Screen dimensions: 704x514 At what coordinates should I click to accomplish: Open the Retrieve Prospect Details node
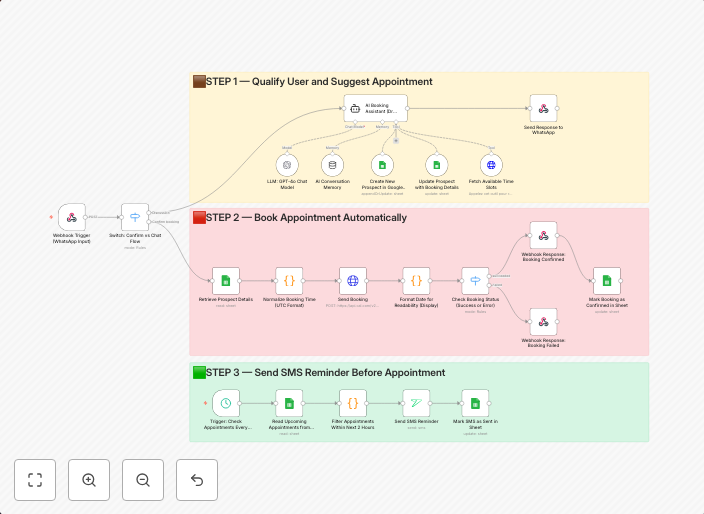coord(226,280)
